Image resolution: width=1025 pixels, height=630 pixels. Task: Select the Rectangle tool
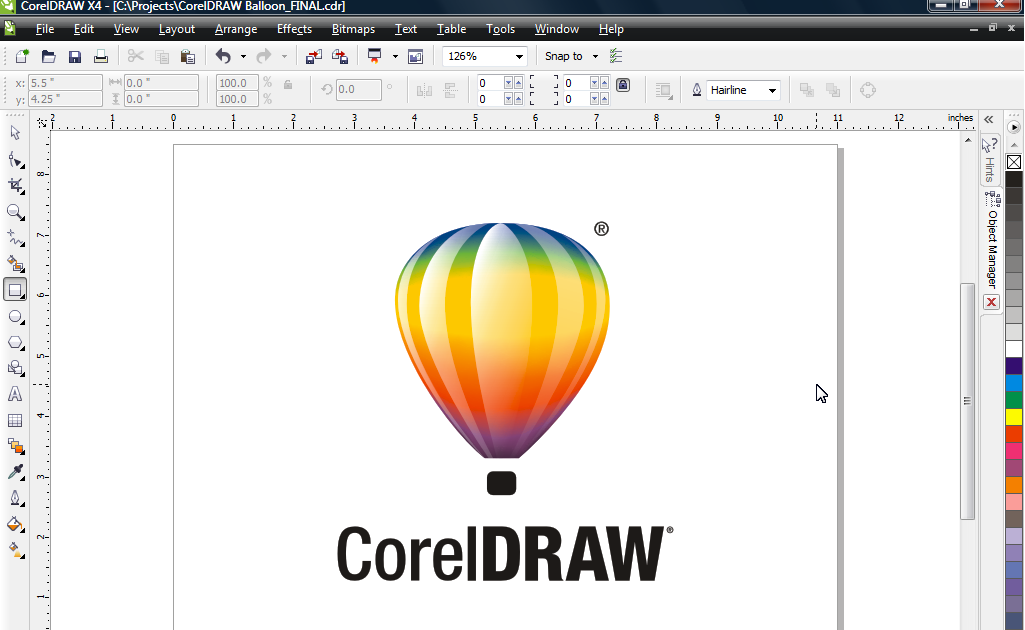click(15, 290)
